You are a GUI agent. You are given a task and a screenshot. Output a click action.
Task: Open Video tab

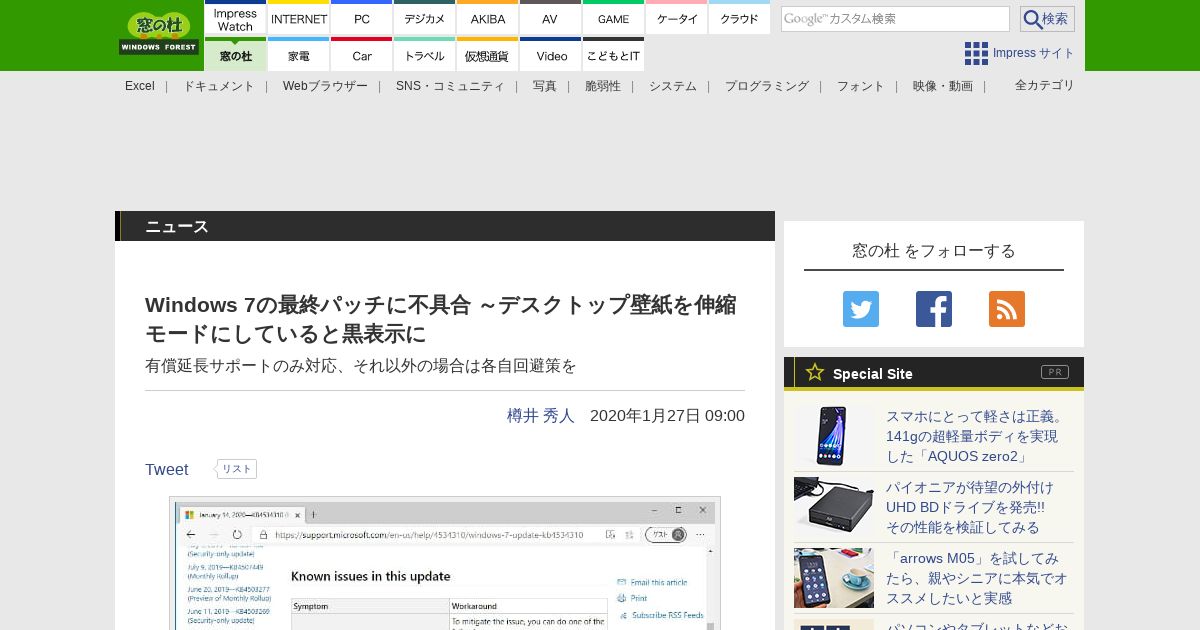pyautogui.click(x=551, y=55)
